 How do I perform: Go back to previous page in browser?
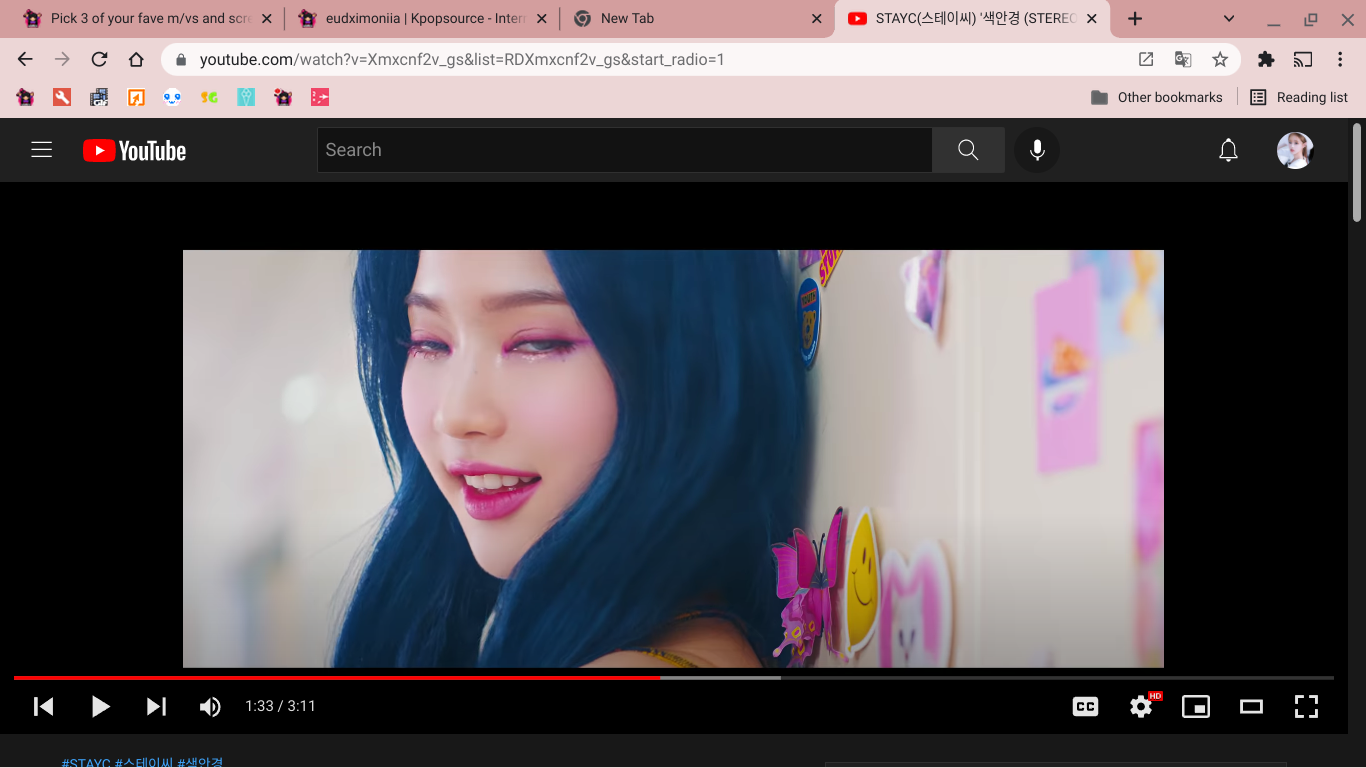[x=25, y=59]
